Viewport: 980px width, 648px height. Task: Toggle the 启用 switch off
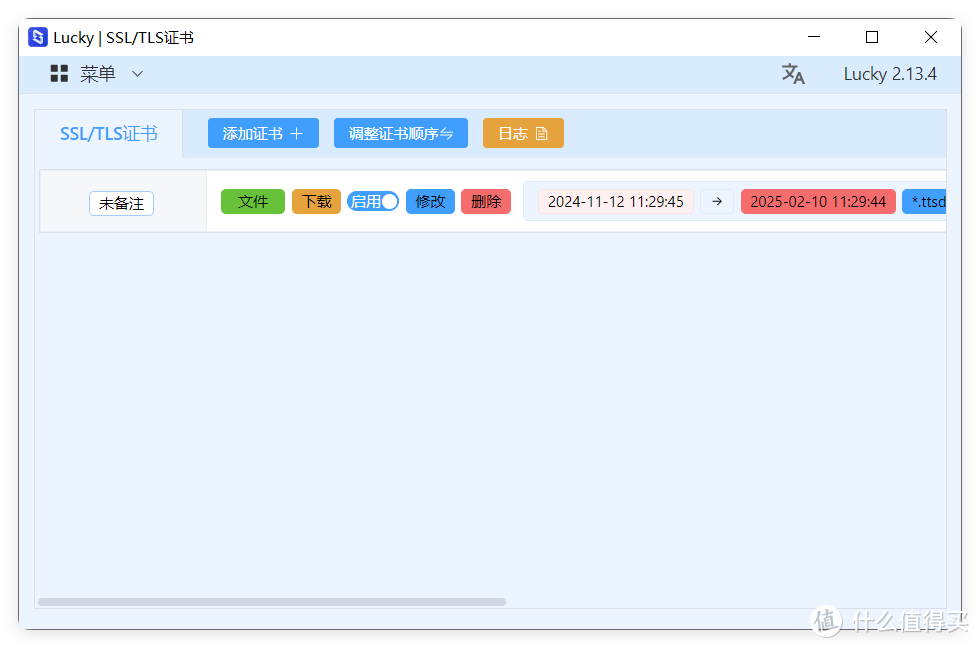(373, 201)
